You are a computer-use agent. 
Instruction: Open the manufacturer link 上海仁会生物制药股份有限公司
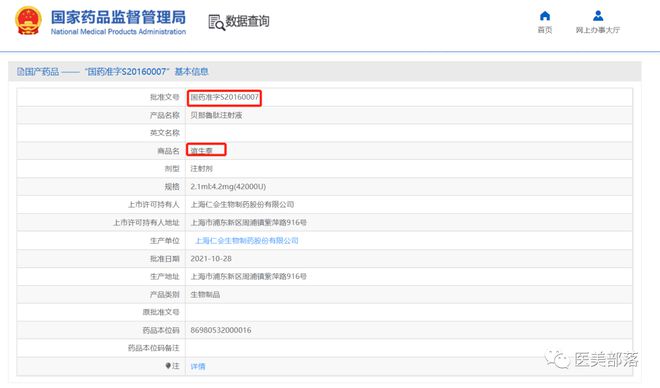[247, 241]
